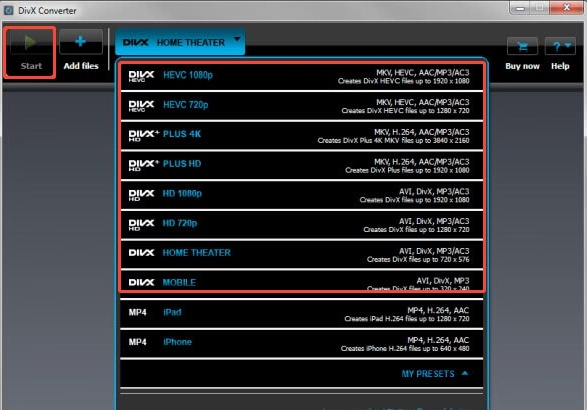
Task: Choose the PLUS HD preset
Action: (x=302, y=165)
